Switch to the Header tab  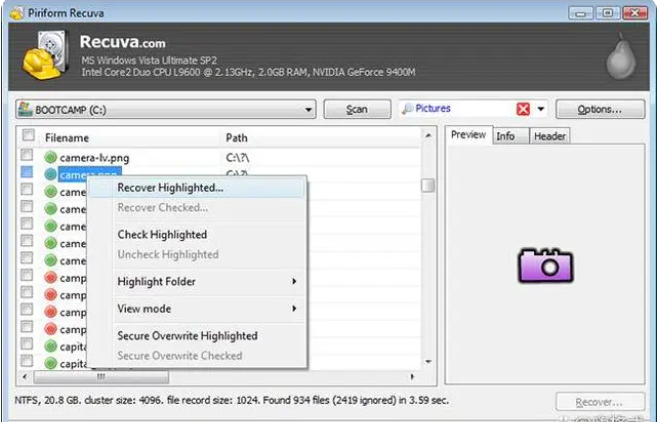[x=550, y=136]
